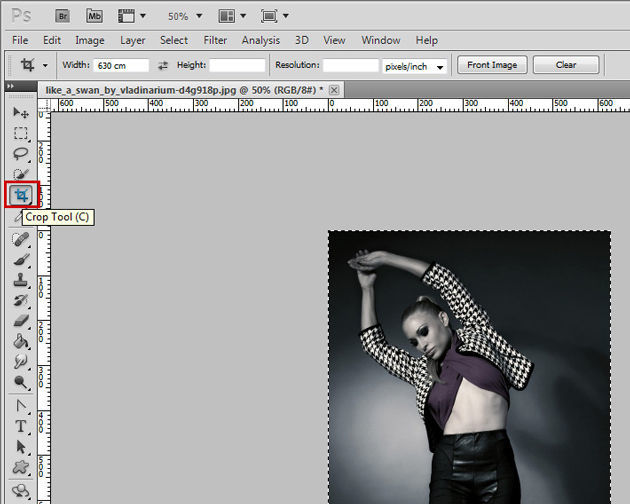Open the Analysis menu

tap(261, 40)
